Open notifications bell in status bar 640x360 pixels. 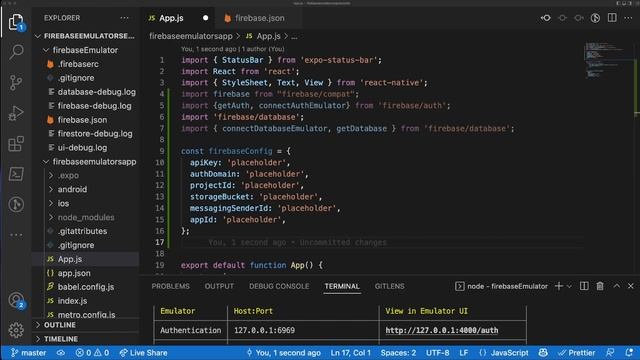tap(629, 352)
